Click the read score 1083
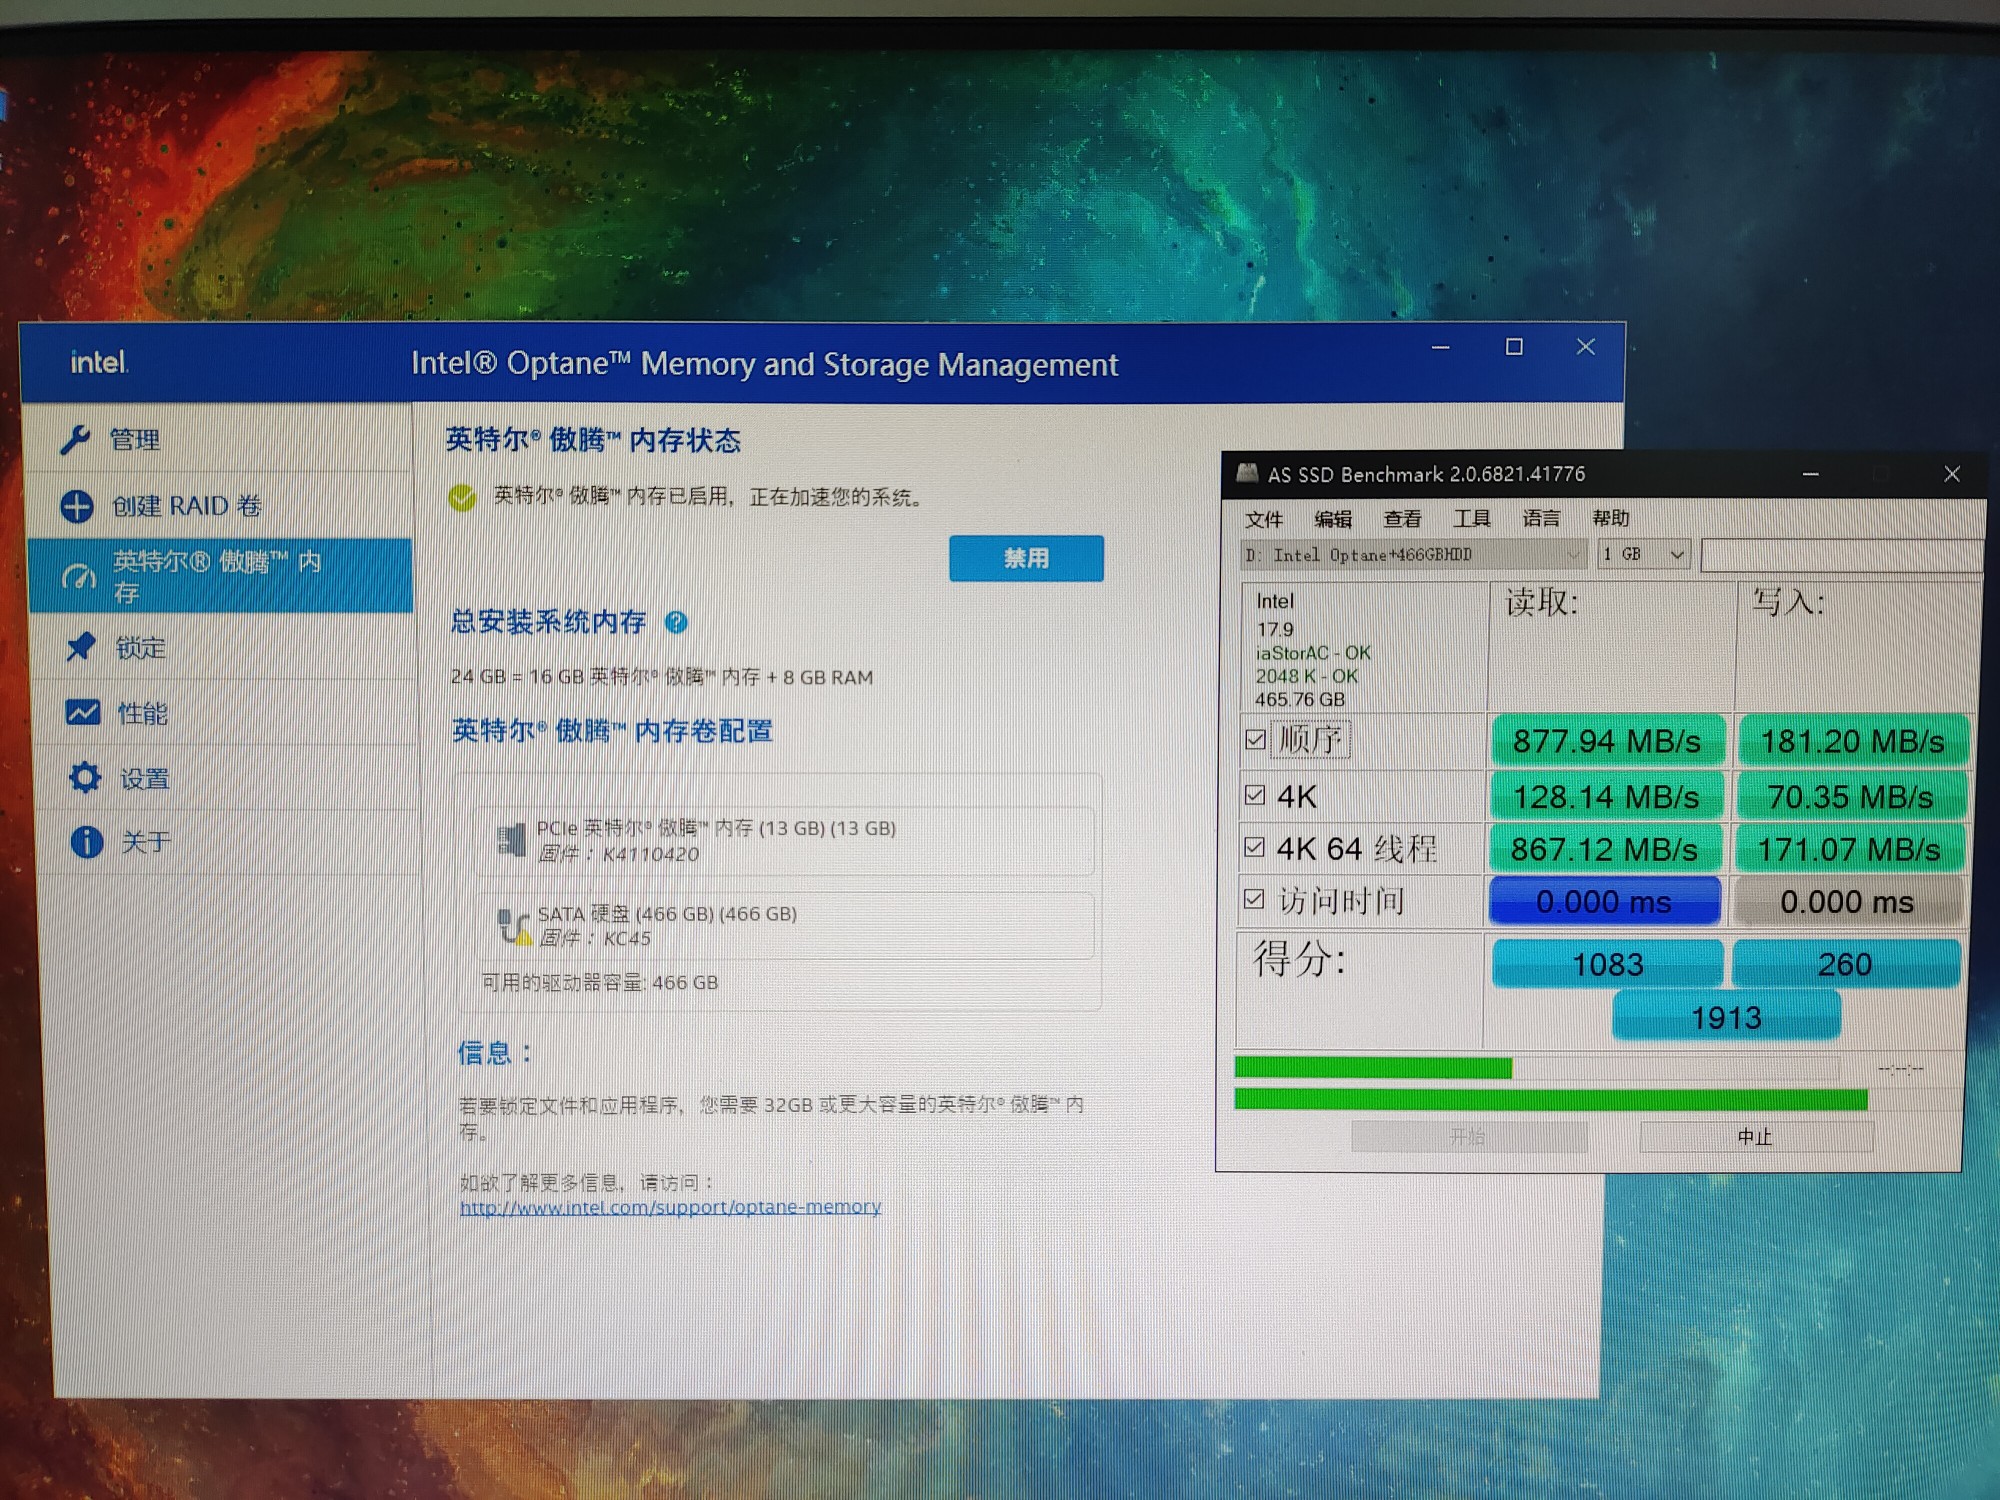The image size is (2000, 1500). coord(1607,964)
